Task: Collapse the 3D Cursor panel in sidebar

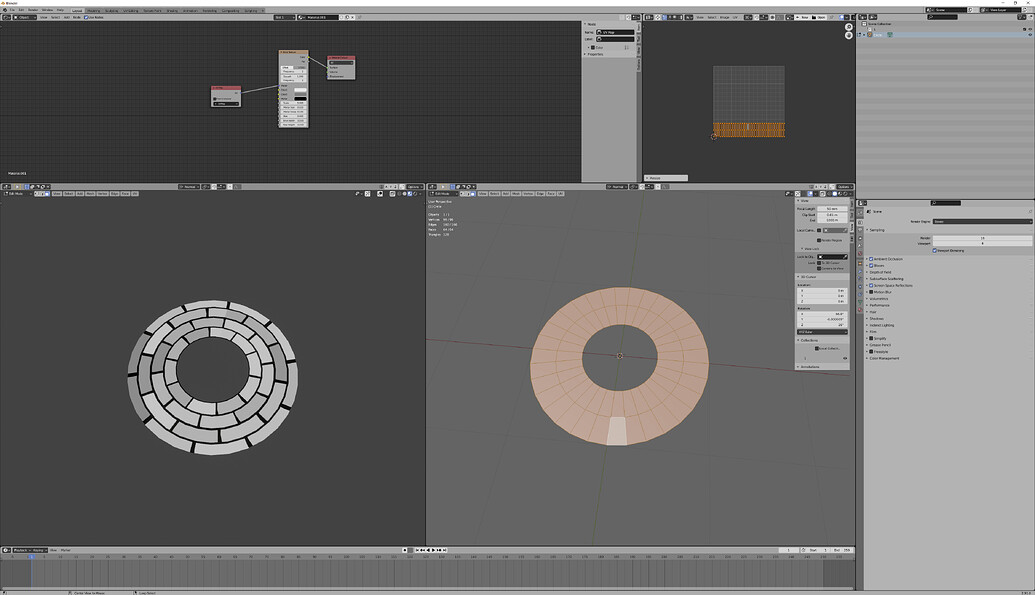Action: click(x=808, y=277)
